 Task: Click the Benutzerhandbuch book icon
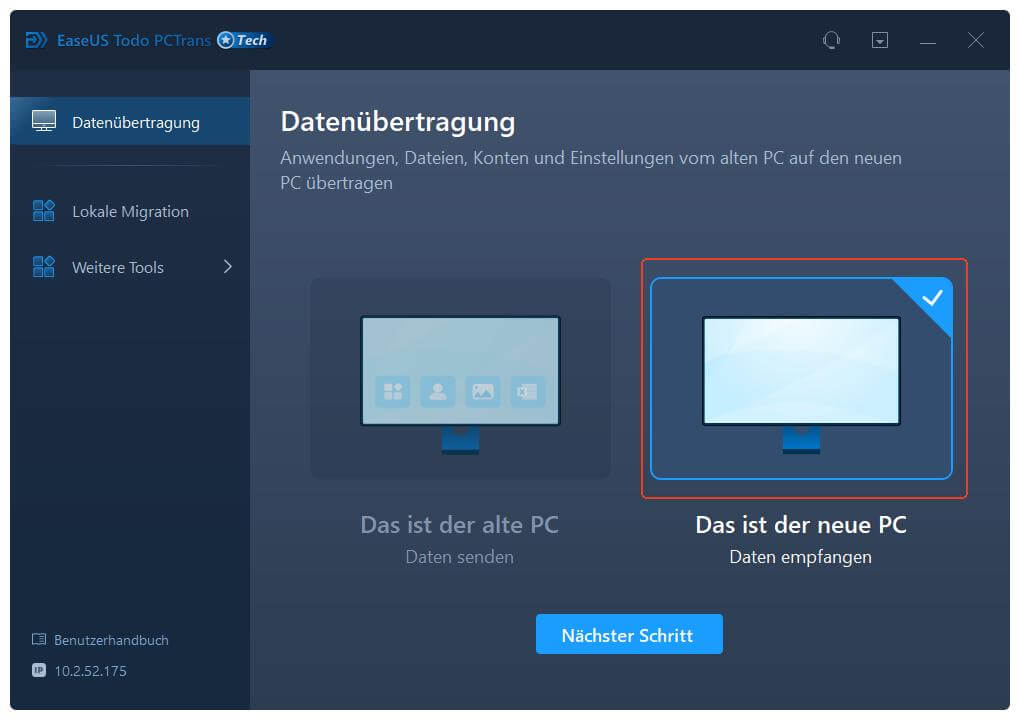pos(39,640)
